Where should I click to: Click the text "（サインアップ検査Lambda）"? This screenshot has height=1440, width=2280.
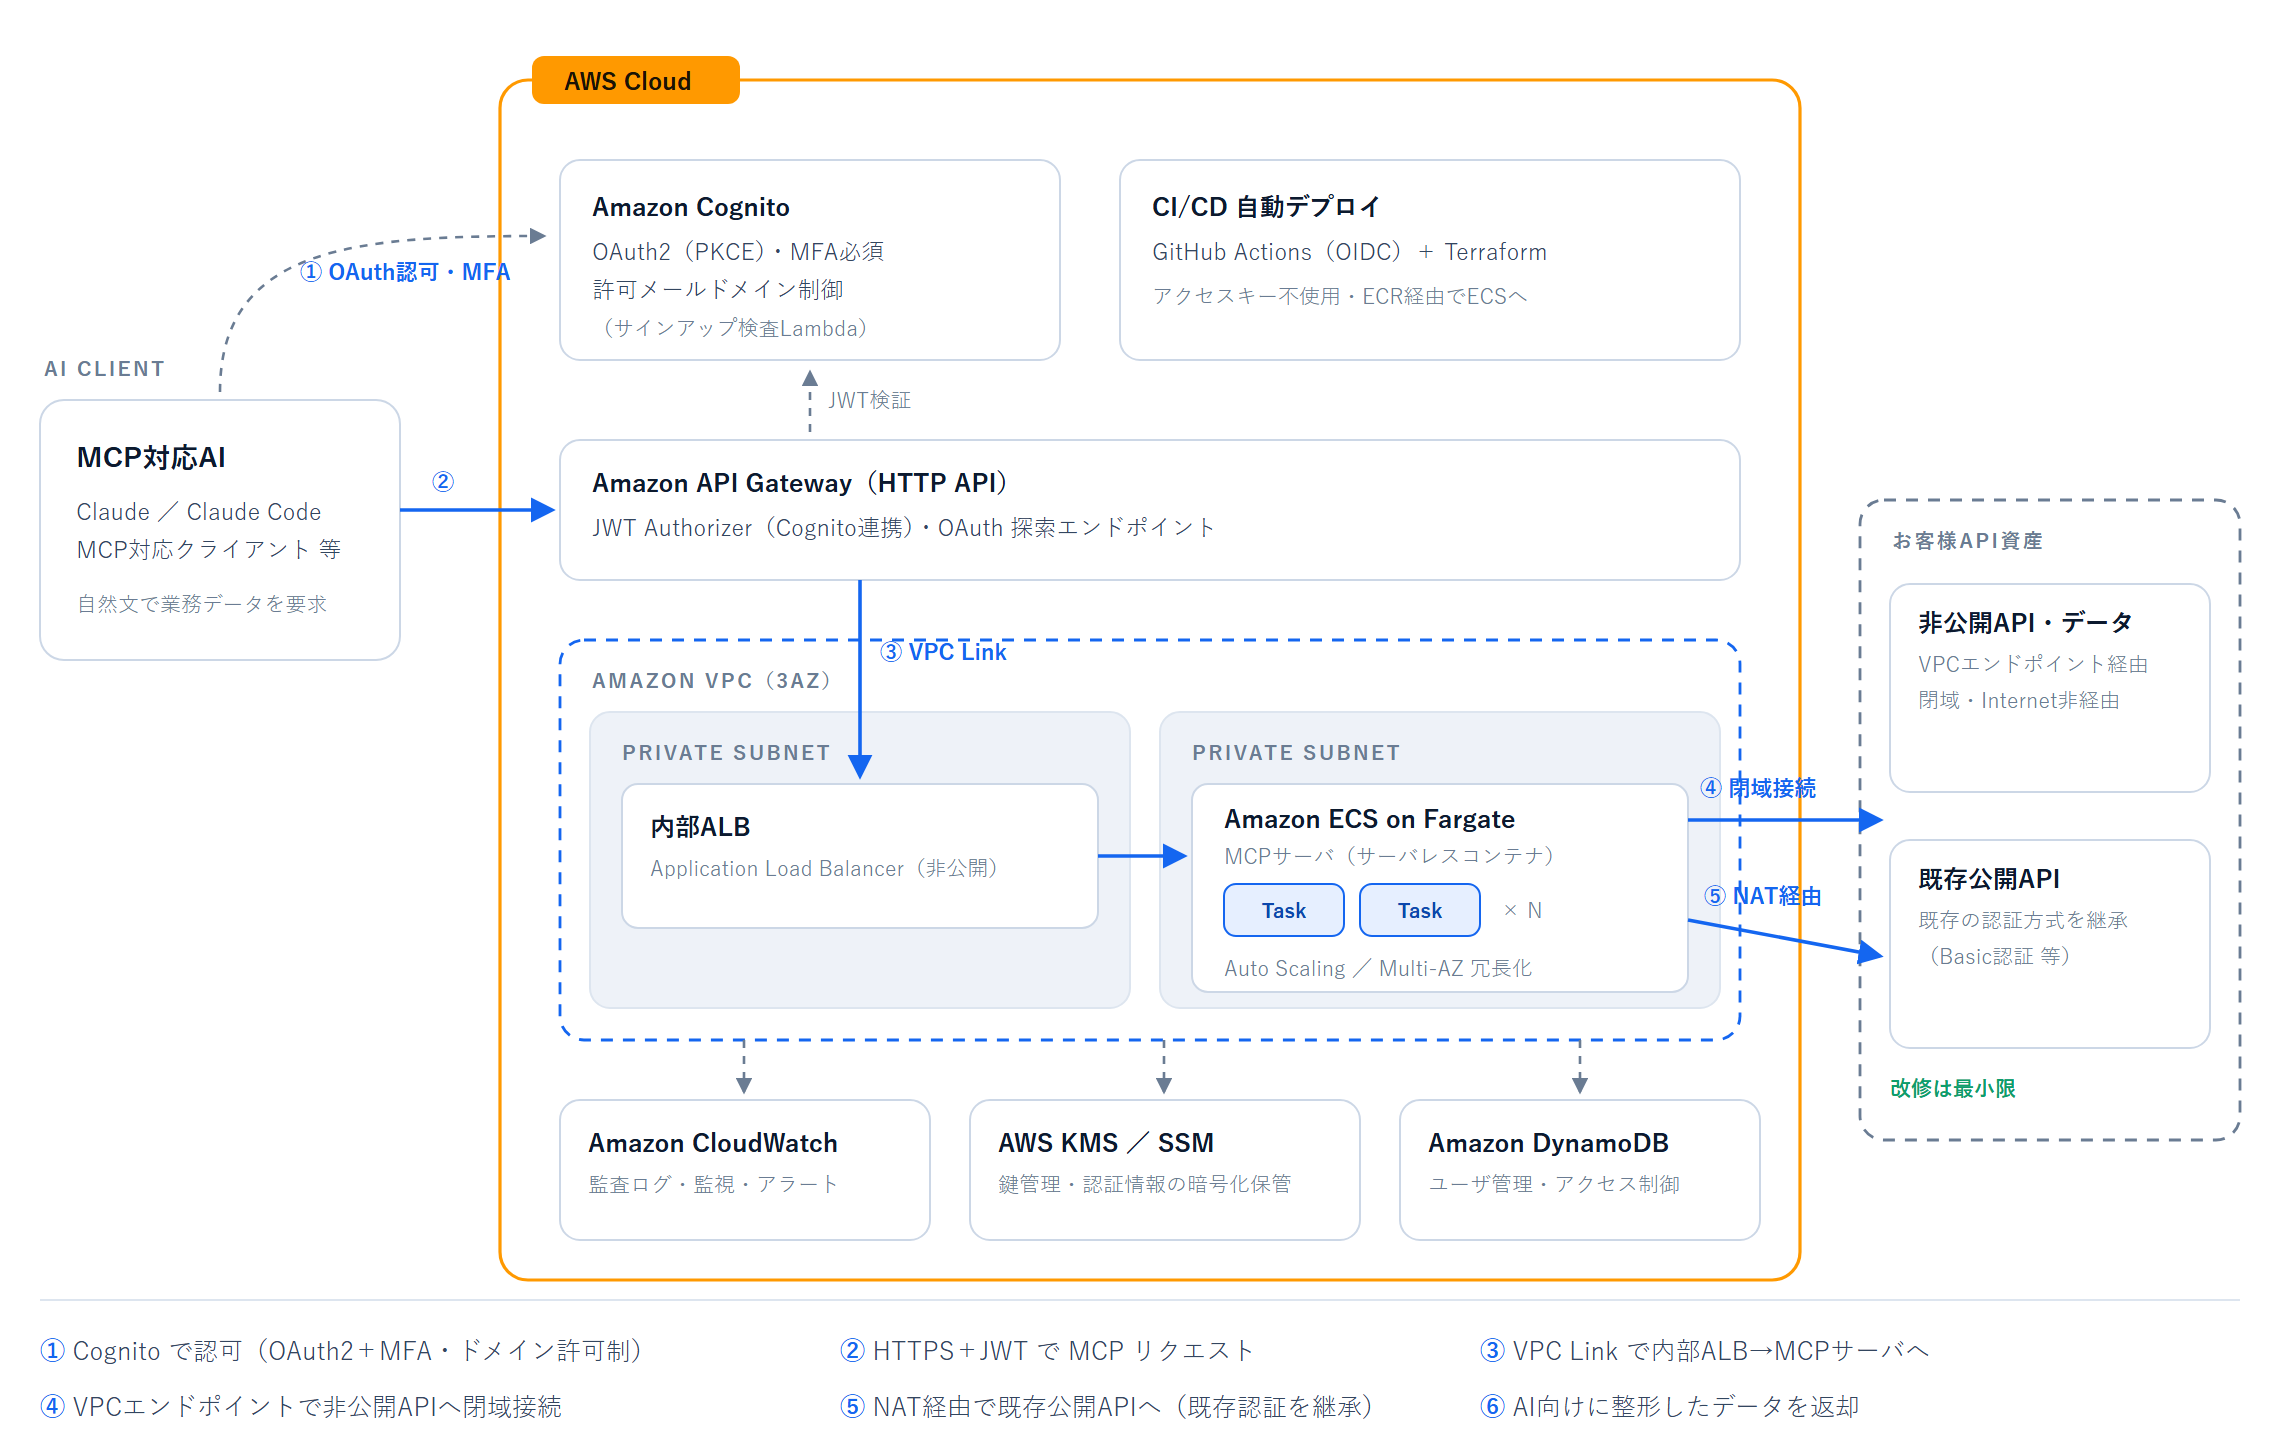[735, 328]
